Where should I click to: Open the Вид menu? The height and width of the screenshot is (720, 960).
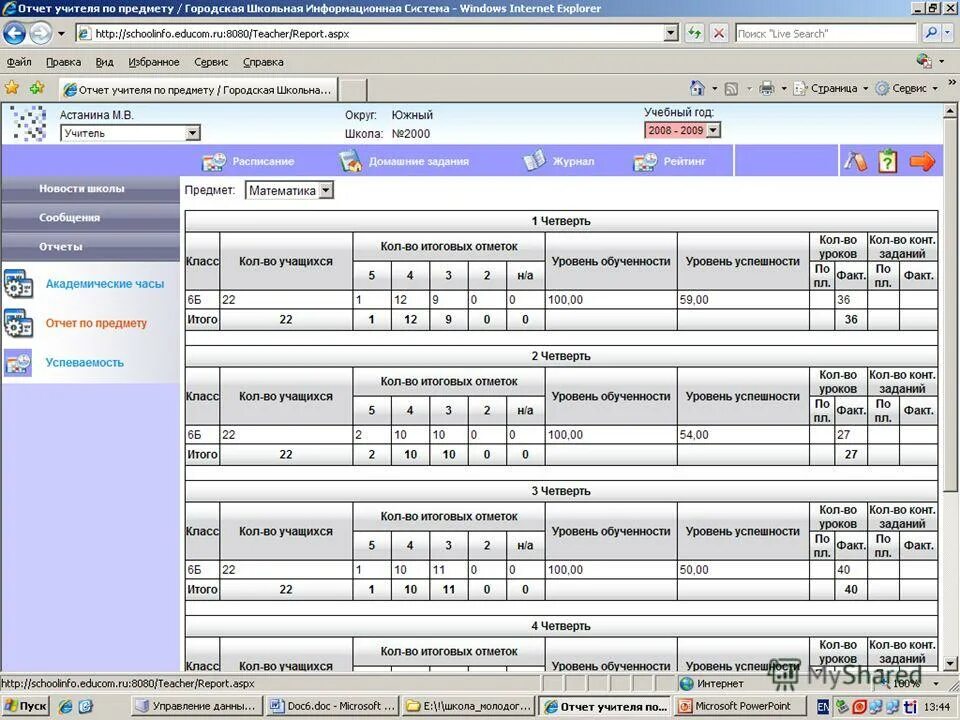coord(105,62)
